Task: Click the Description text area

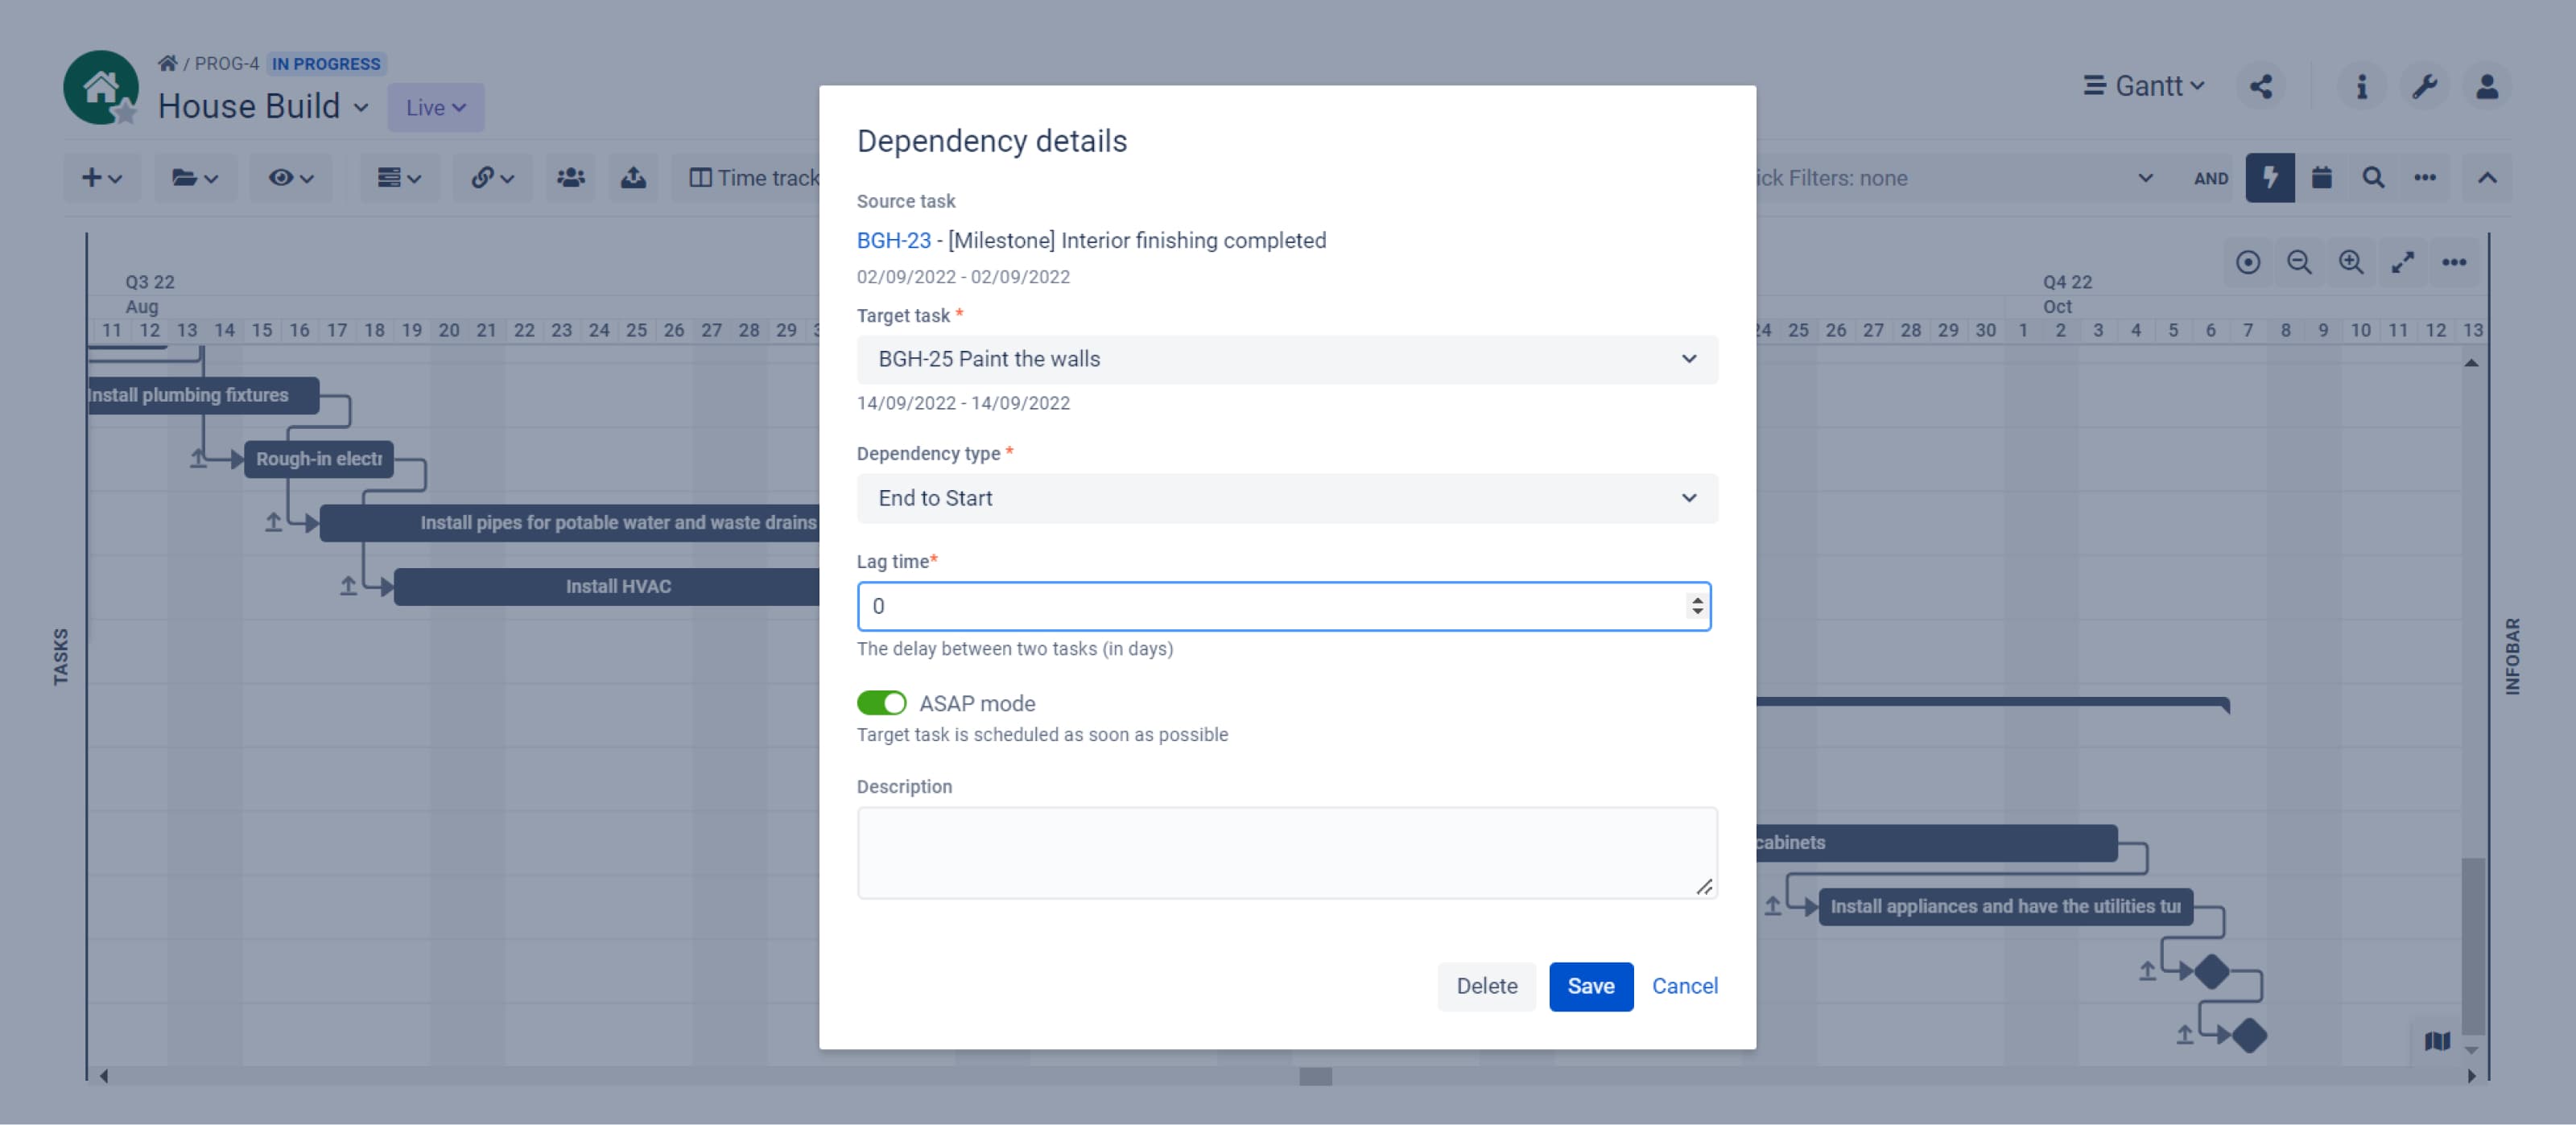Action: (1287, 853)
